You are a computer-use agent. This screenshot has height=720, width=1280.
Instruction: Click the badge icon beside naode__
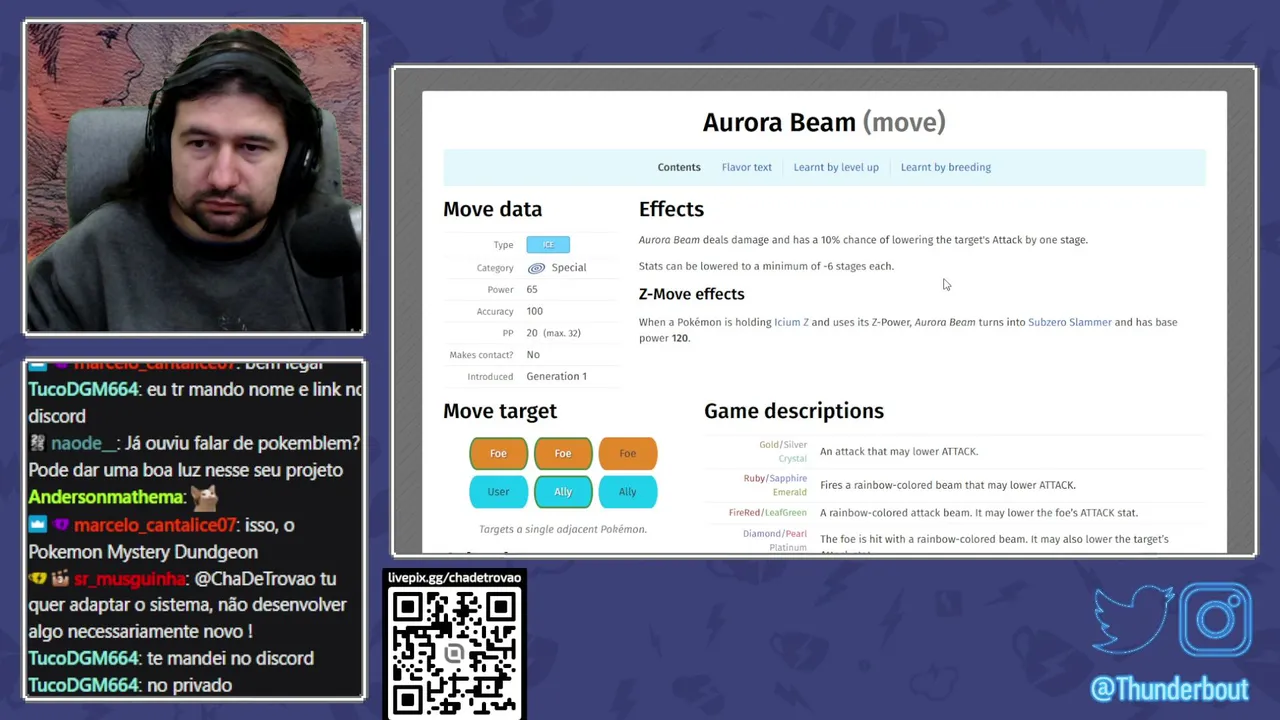coord(37,444)
